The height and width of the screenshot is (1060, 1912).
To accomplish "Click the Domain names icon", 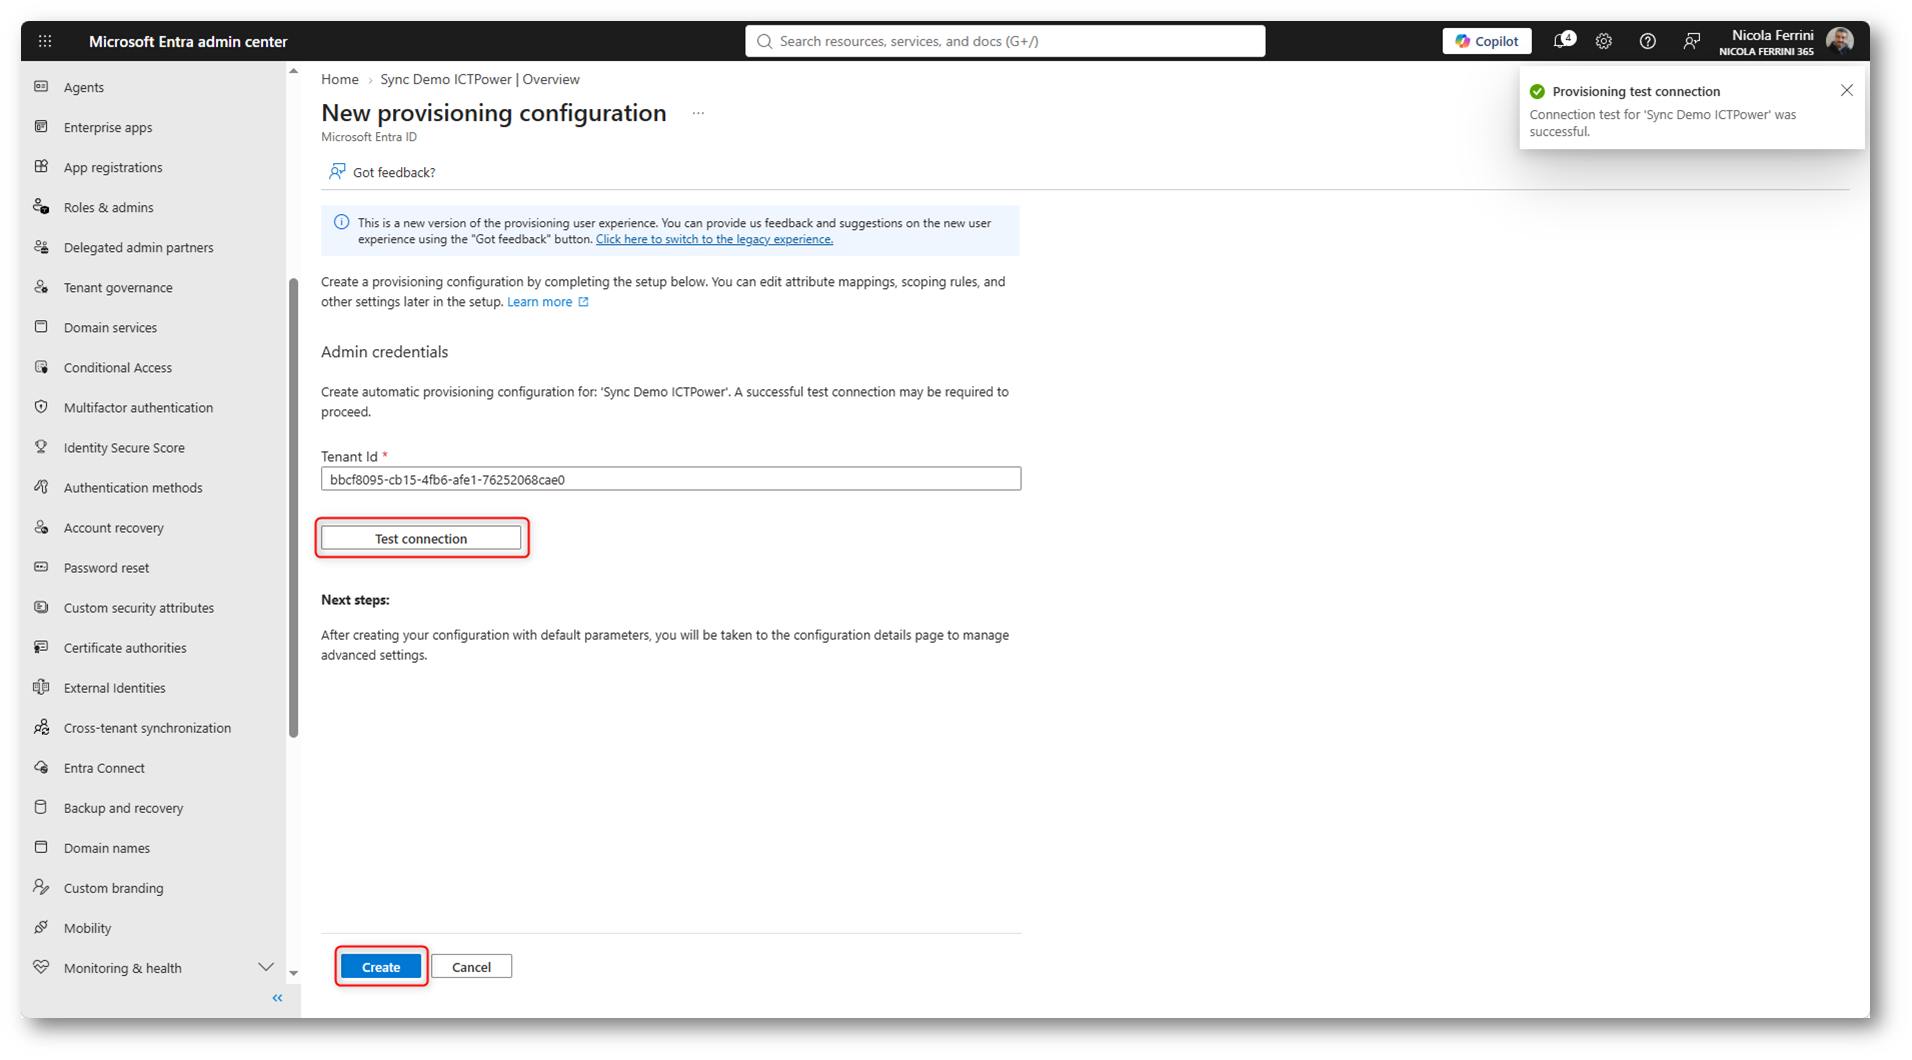I will click(41, 847).
